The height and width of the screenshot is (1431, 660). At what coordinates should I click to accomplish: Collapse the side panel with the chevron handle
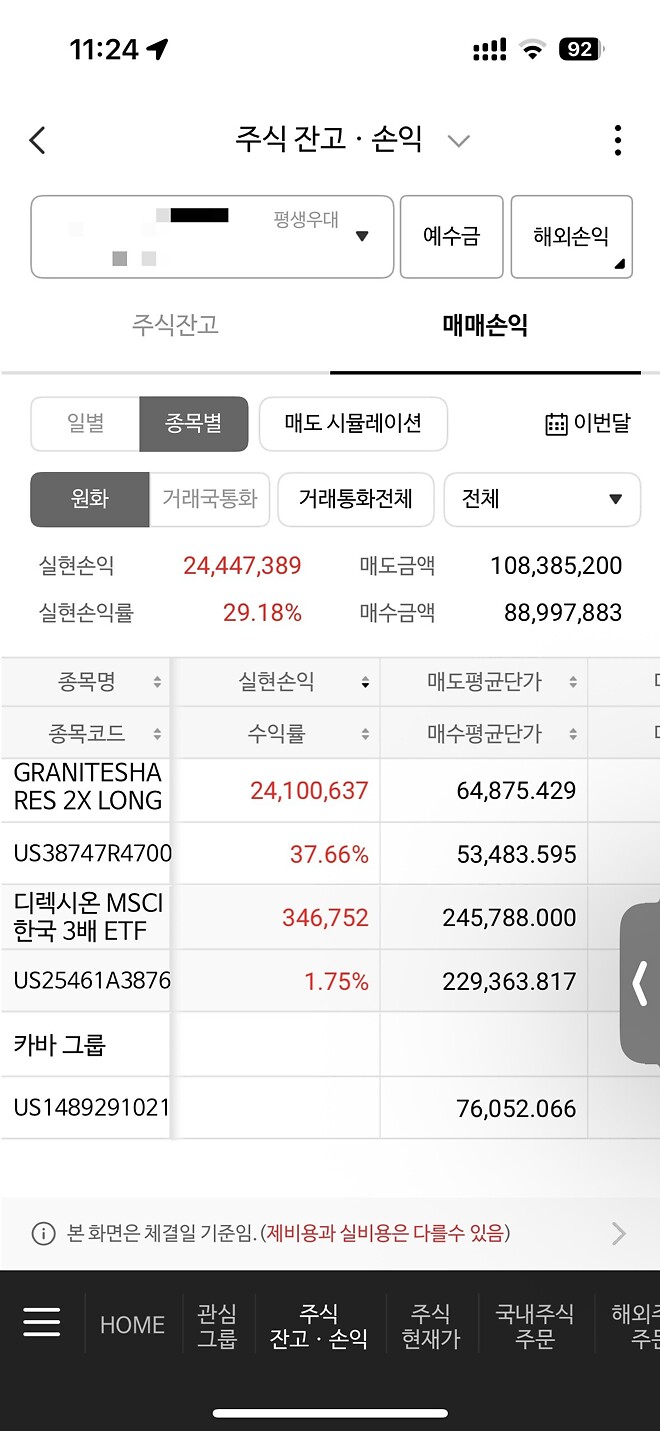pyautogui.click(x=641, y=984)
